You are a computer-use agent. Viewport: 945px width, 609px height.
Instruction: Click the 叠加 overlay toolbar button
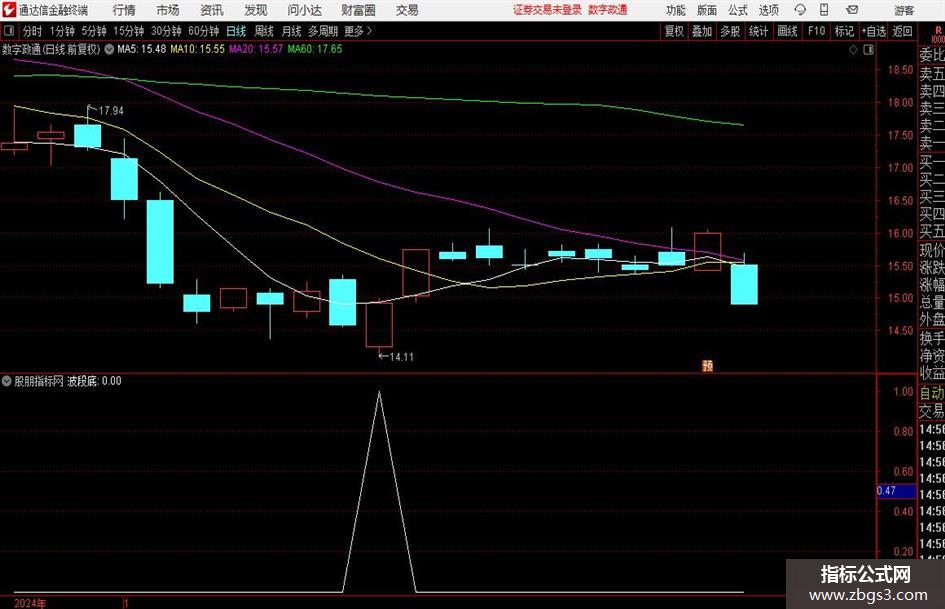coord(702,31)
